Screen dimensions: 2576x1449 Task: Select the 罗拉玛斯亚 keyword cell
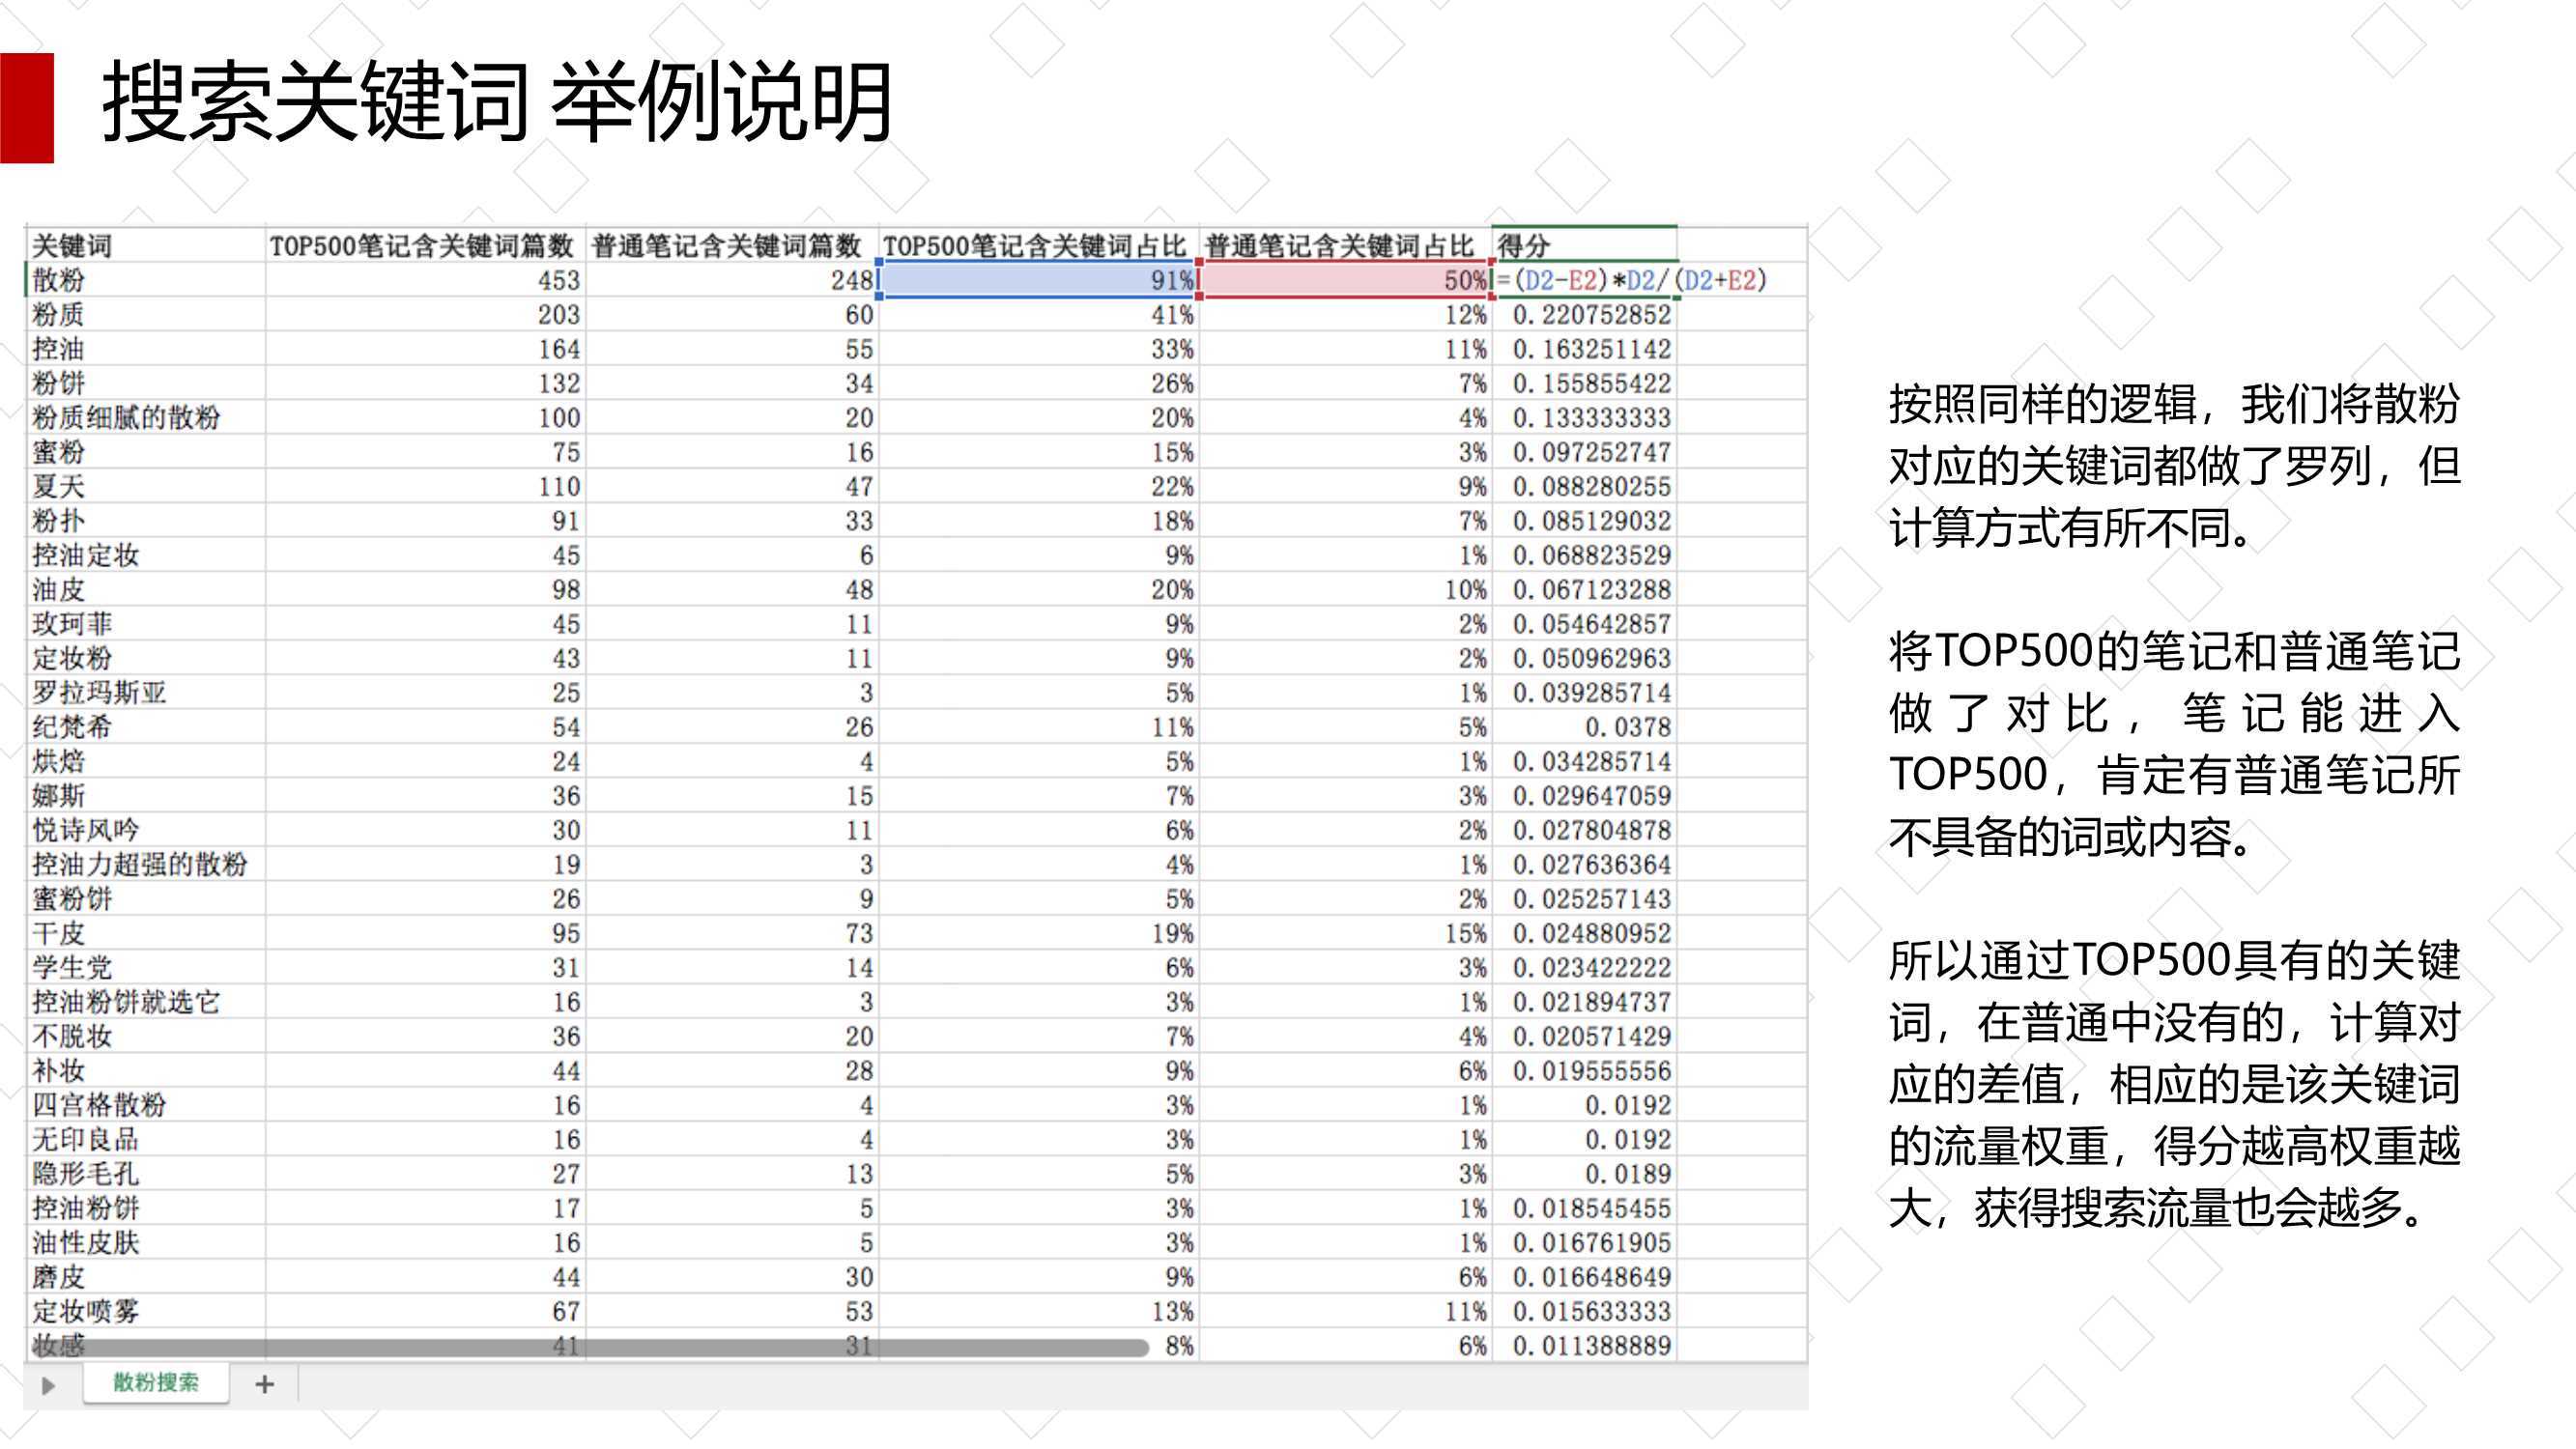tap(145, 693)
